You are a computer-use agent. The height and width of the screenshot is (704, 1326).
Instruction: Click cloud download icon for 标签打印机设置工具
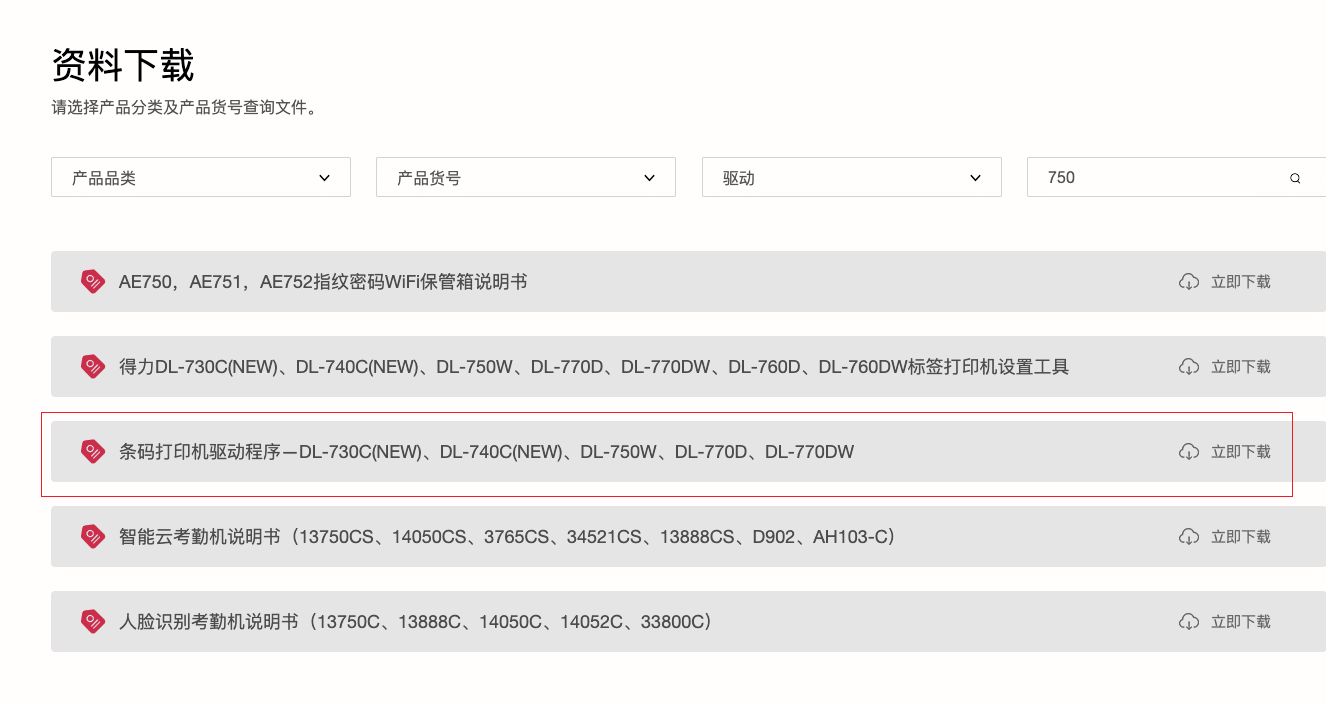[1188, 367]
